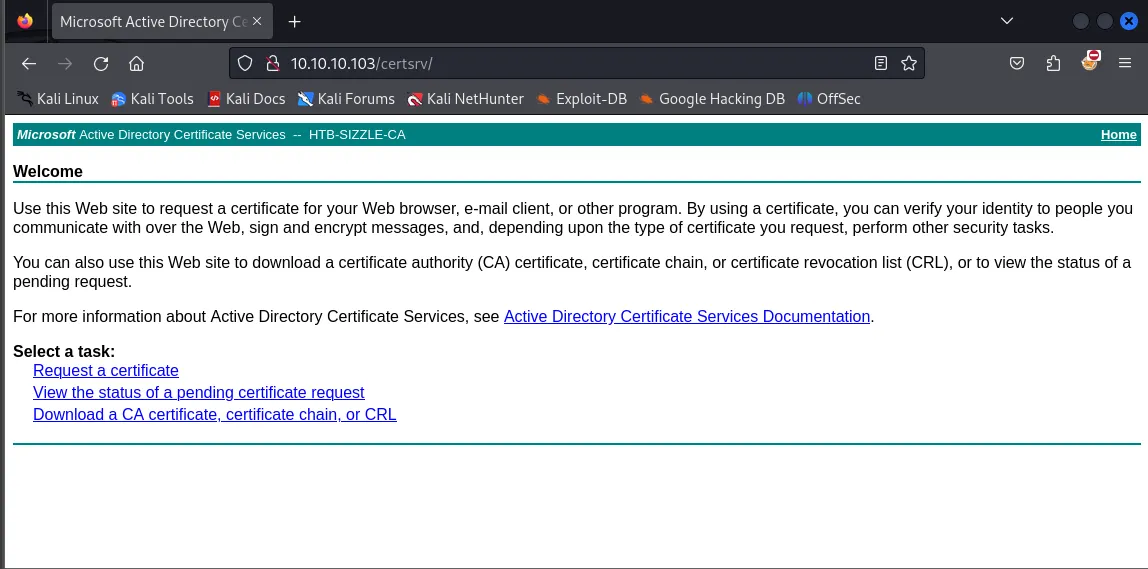Viewport: 1148px width, 569px height.
Task: Open Exploit-DB bookmark
Action: click(x=581, y=99)
